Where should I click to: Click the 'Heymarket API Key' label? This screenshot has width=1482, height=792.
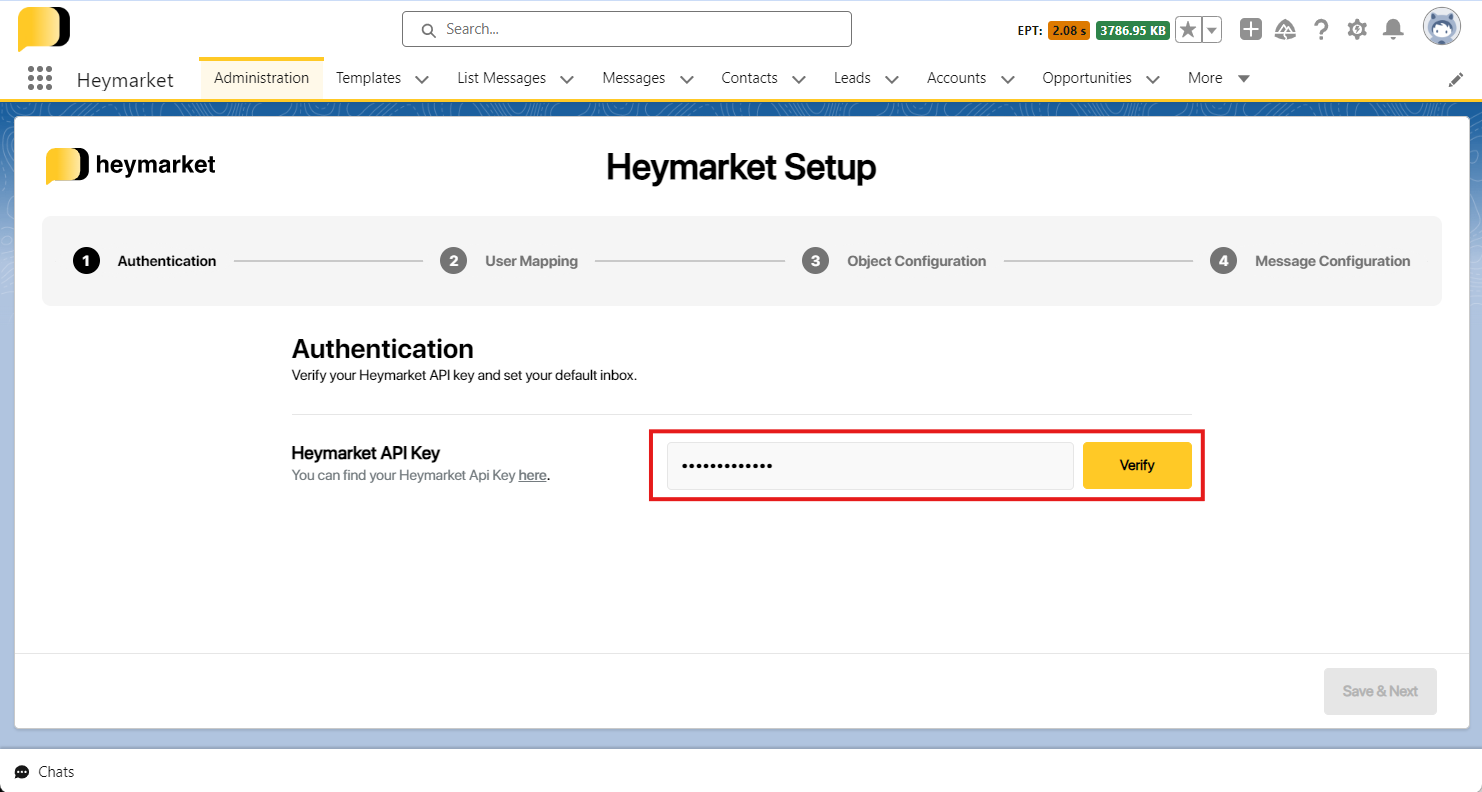click(x=366, y=453)
